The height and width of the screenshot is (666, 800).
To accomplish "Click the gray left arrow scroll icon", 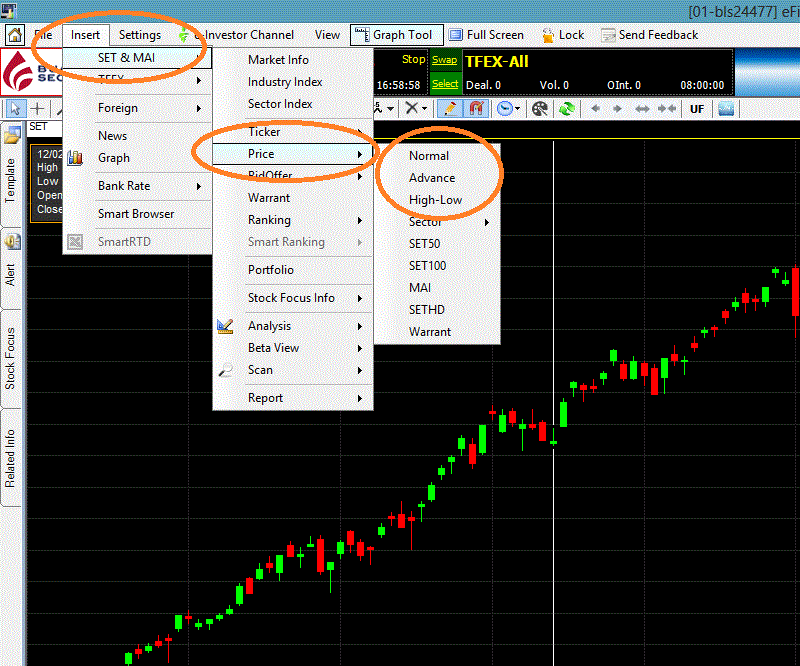I will pyautogui.click(x=595, y=109).
